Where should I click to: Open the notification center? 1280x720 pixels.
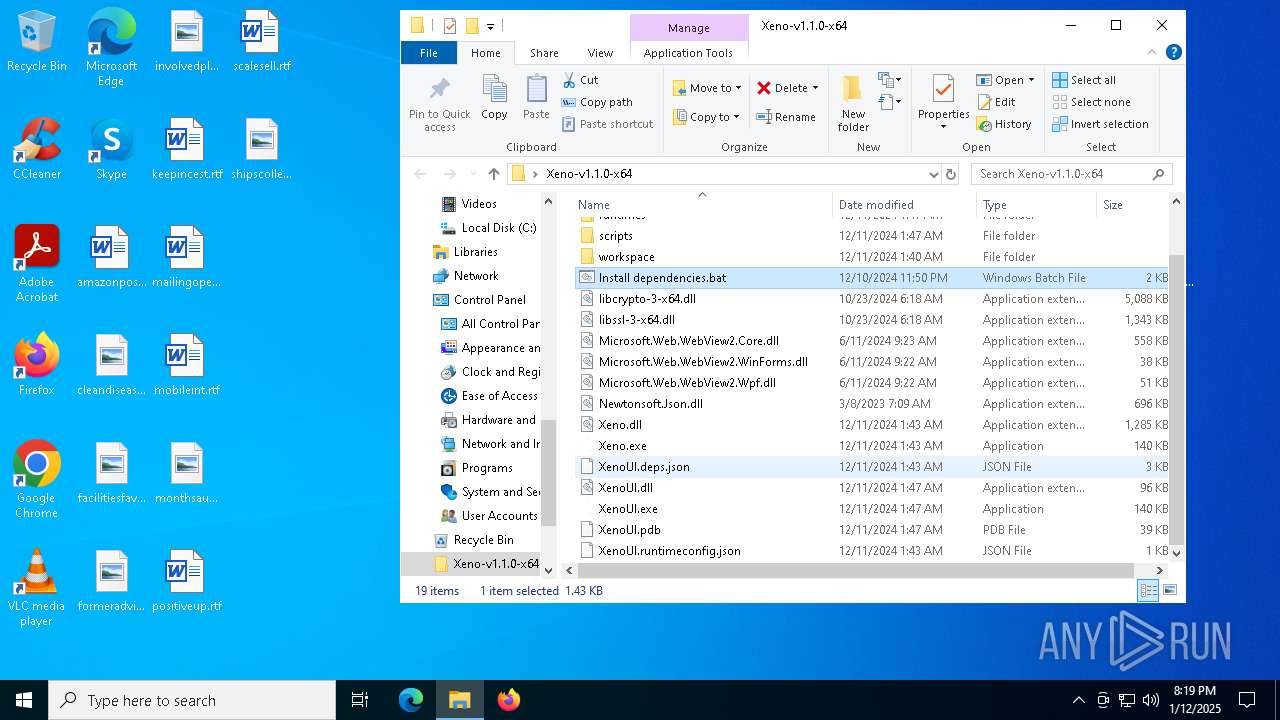tap(1247, 700)
